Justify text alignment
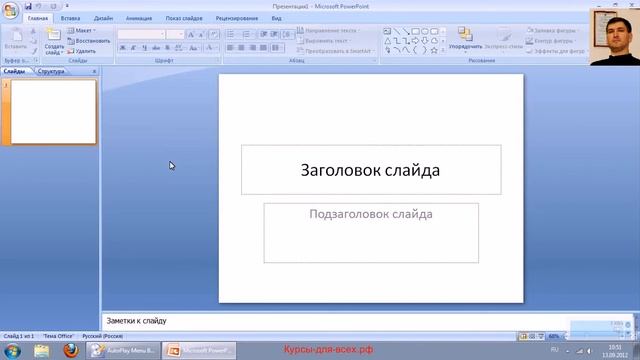This screenshot has width=640, height=360. coord(263,48)
